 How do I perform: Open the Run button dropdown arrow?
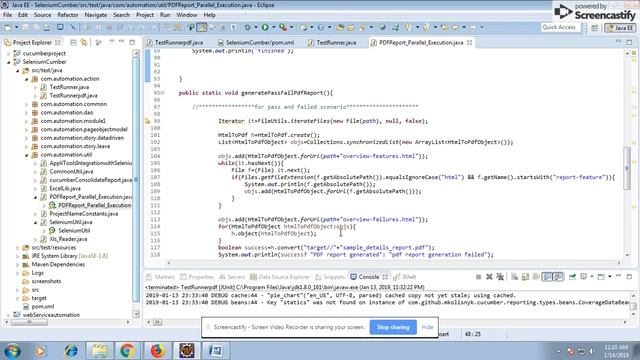273,27
